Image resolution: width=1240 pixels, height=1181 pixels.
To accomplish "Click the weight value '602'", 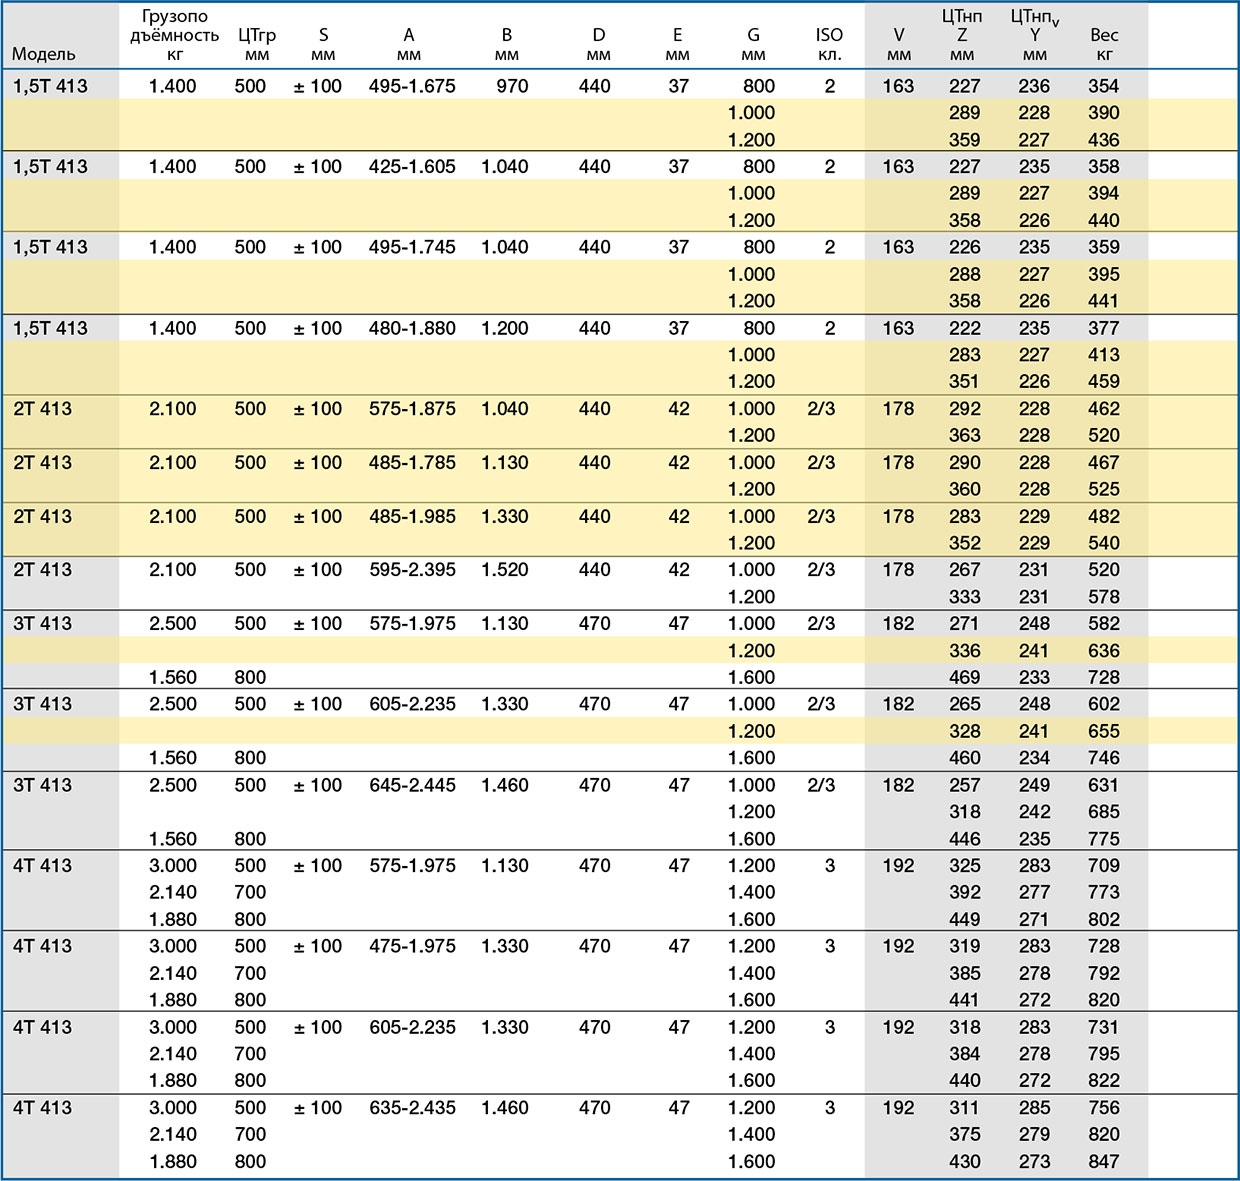I will (x=1104, y=704).
